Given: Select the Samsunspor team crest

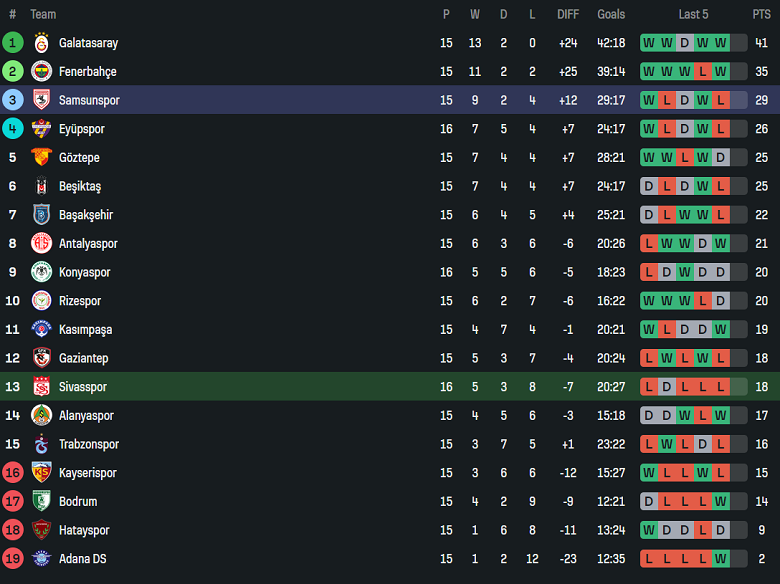Looking at the screenshot, I should pyautogui.click(x=41, y=100).
